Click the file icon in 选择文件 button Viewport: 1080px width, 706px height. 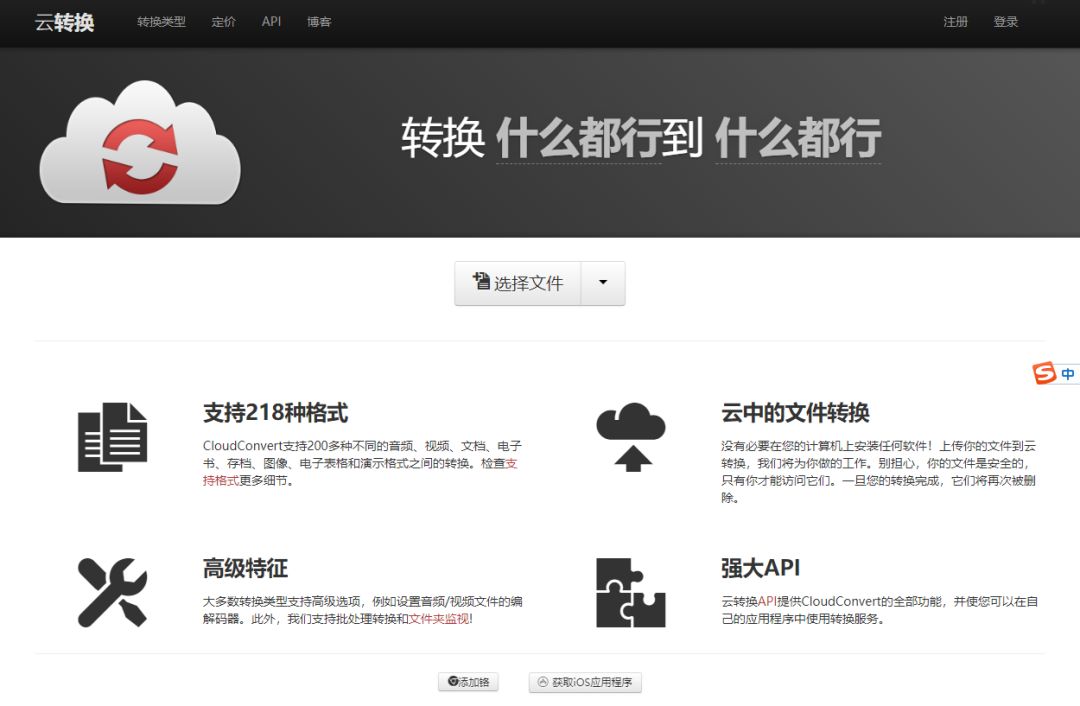(x=481, y=280)
